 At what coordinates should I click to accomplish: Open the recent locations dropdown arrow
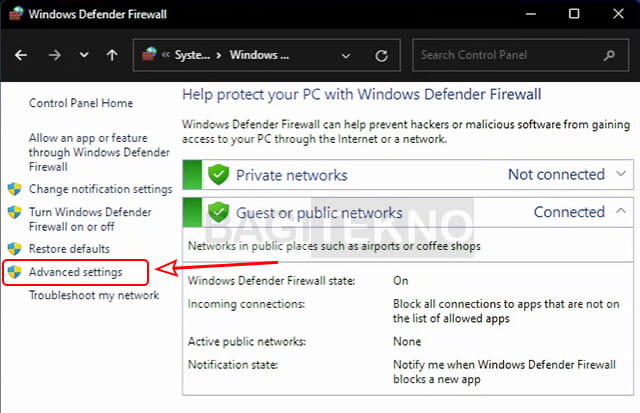point(84,55)
